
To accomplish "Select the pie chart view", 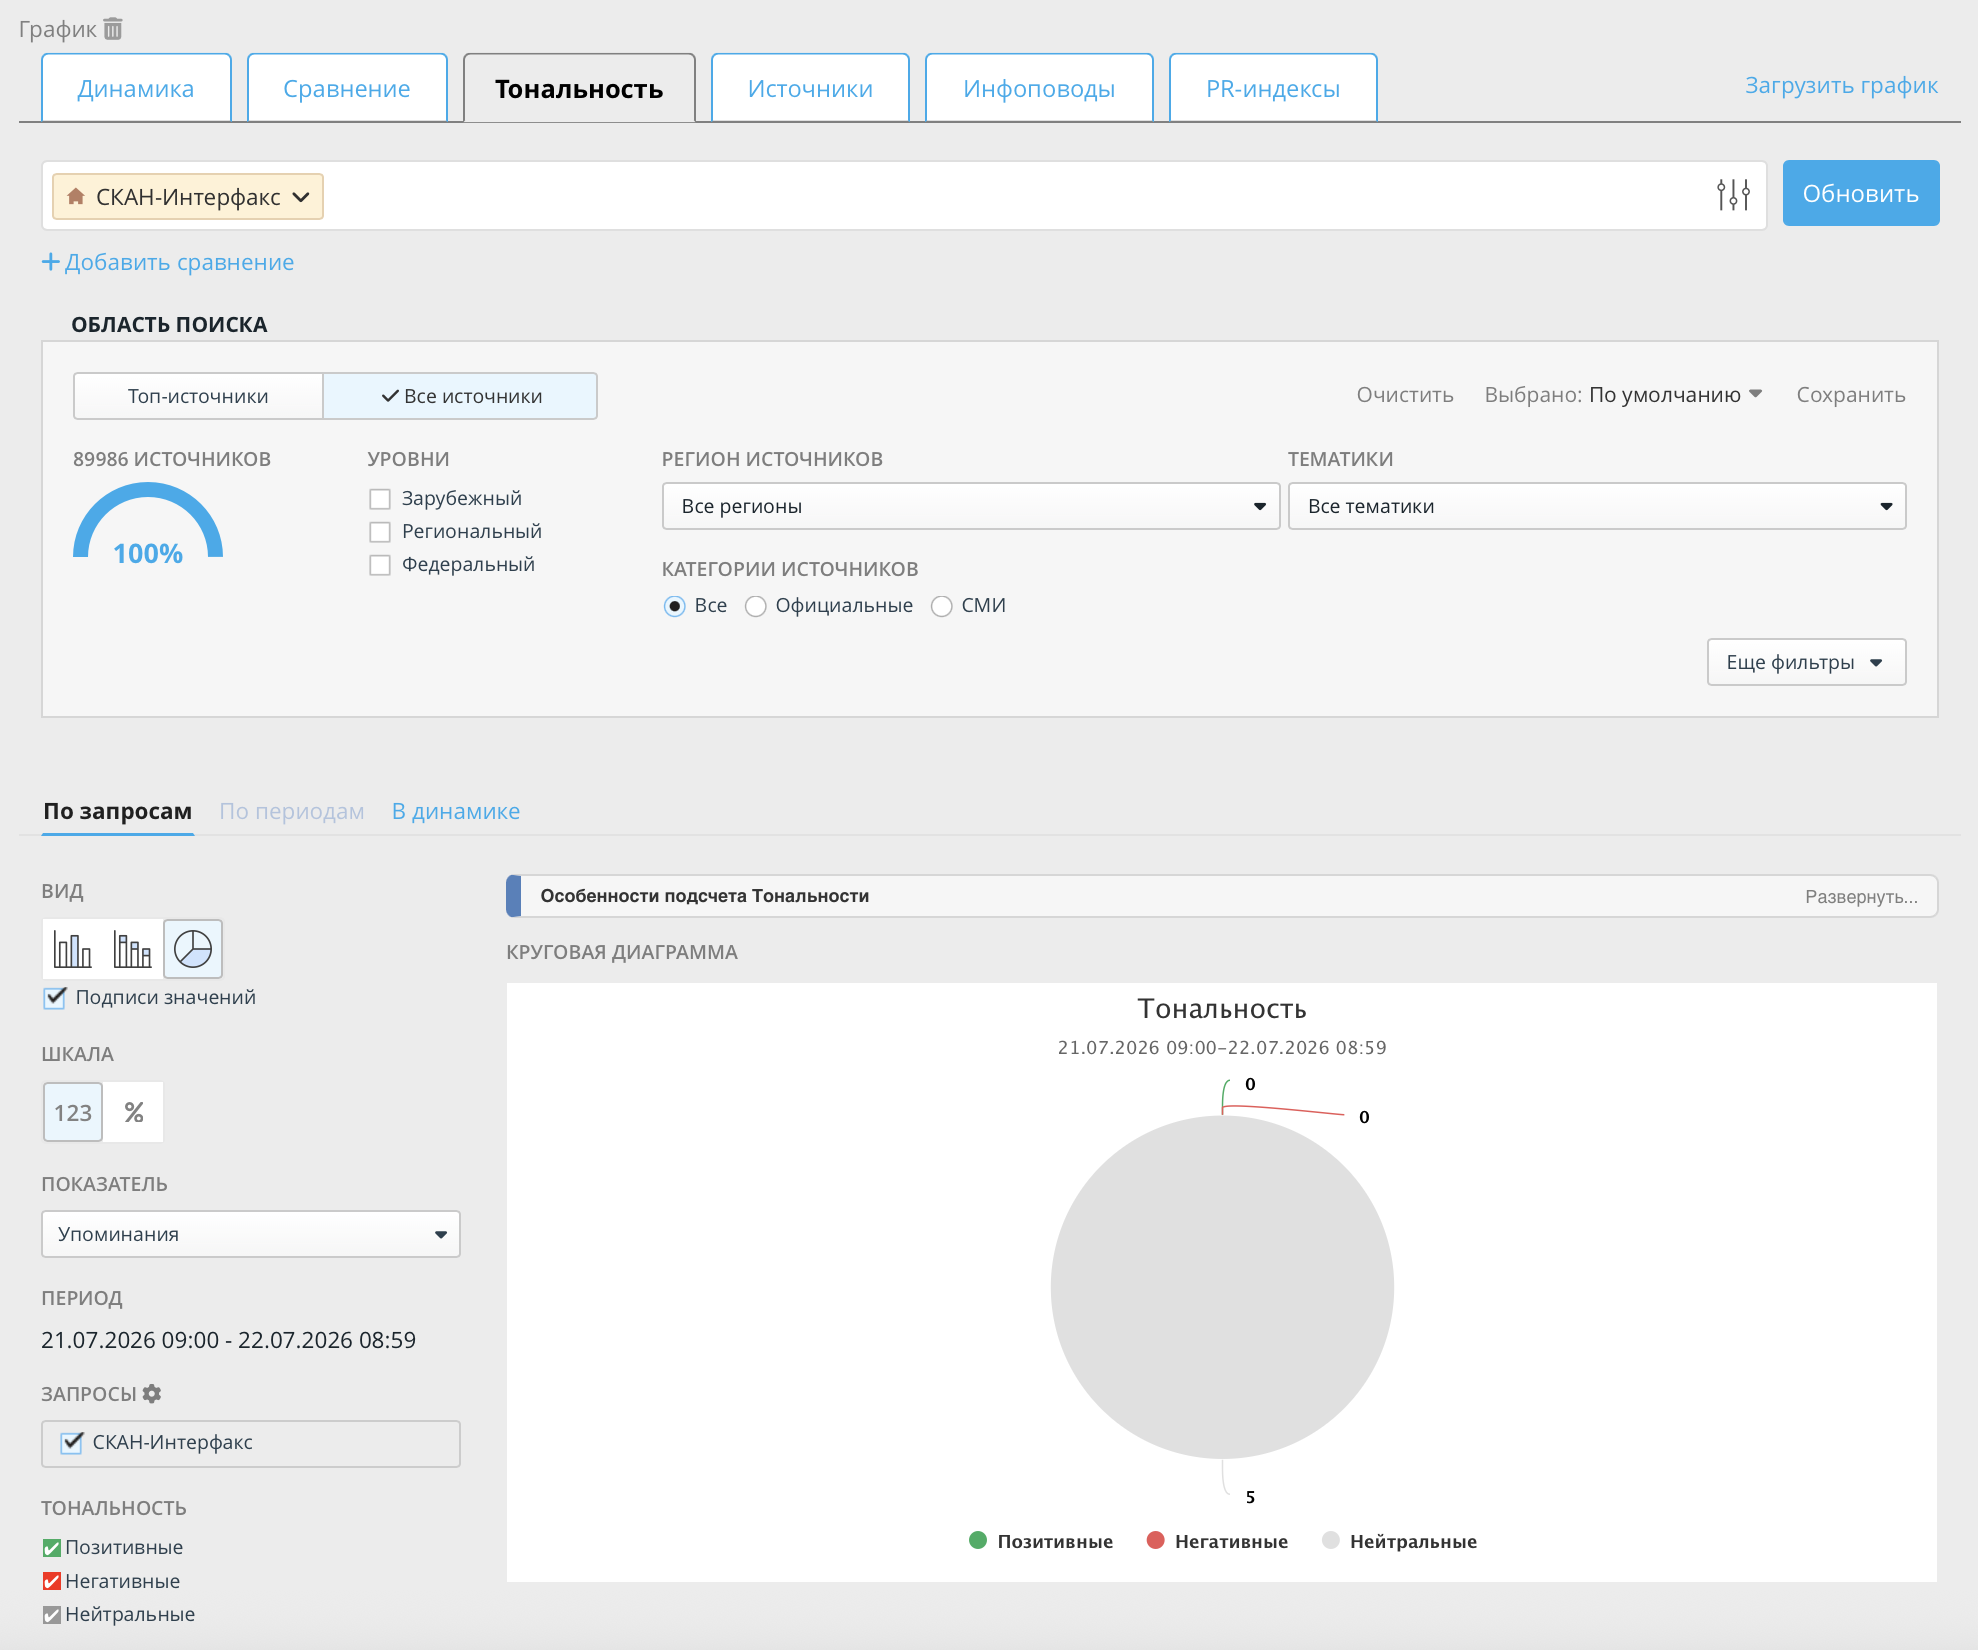I will [193, 949].
